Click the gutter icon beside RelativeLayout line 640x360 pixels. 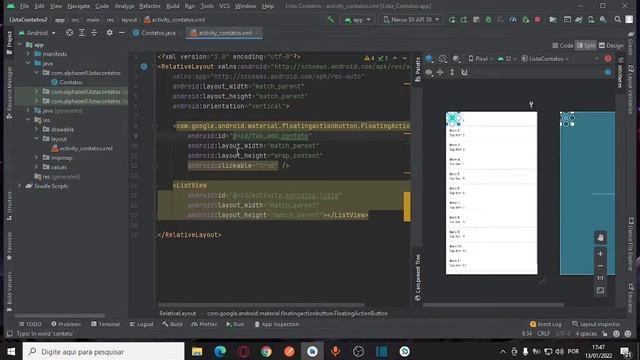(x=144, y=67)
